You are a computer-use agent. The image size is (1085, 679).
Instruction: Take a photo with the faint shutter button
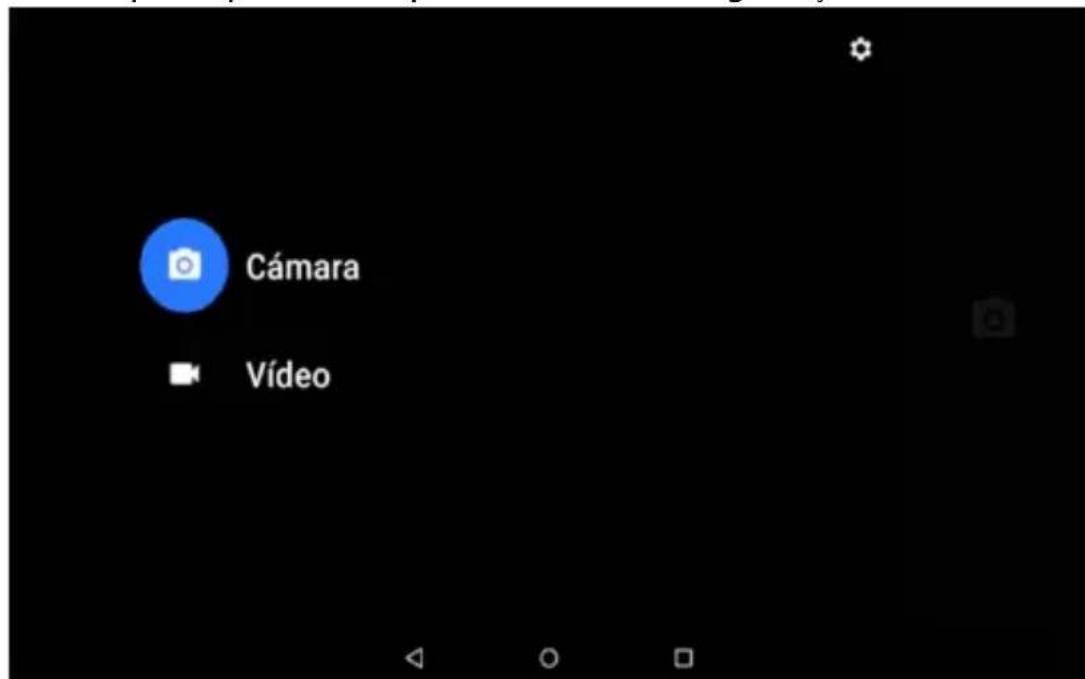pyautogui.click(x=994, y=318)
